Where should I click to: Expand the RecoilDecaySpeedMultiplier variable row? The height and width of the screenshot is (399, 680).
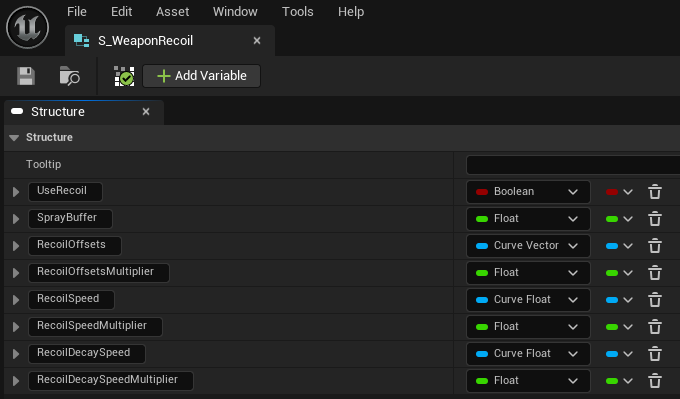[x=16, y=381]
